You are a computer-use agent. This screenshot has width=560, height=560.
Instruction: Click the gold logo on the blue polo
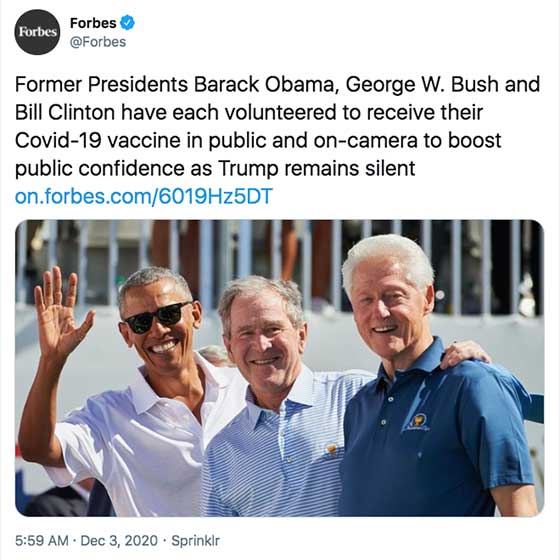tap(417, 422)
